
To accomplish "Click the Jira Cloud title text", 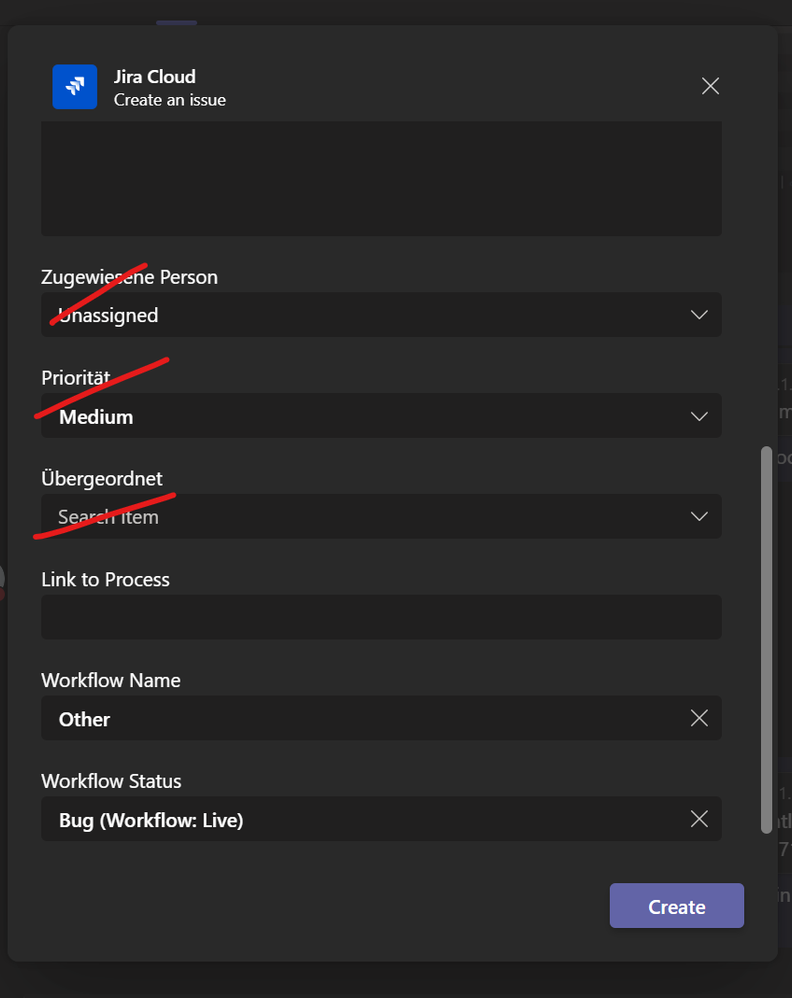I will click(155, 76).
